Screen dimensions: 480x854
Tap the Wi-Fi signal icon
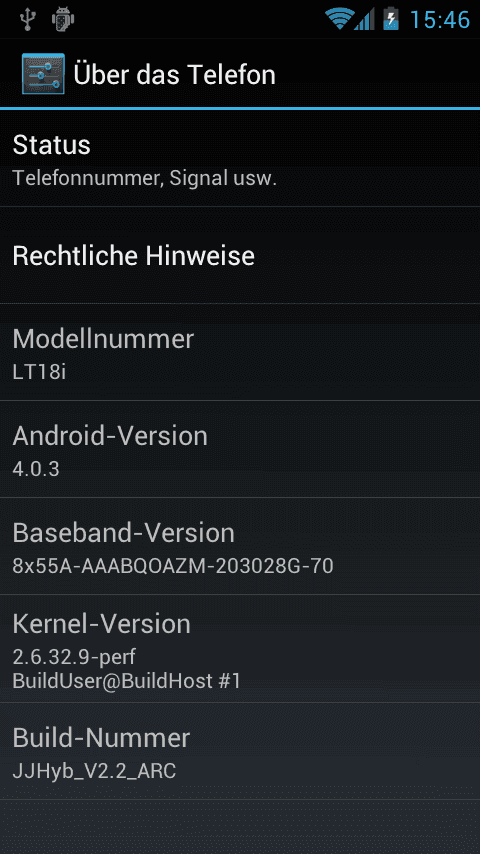click(339, 19)
